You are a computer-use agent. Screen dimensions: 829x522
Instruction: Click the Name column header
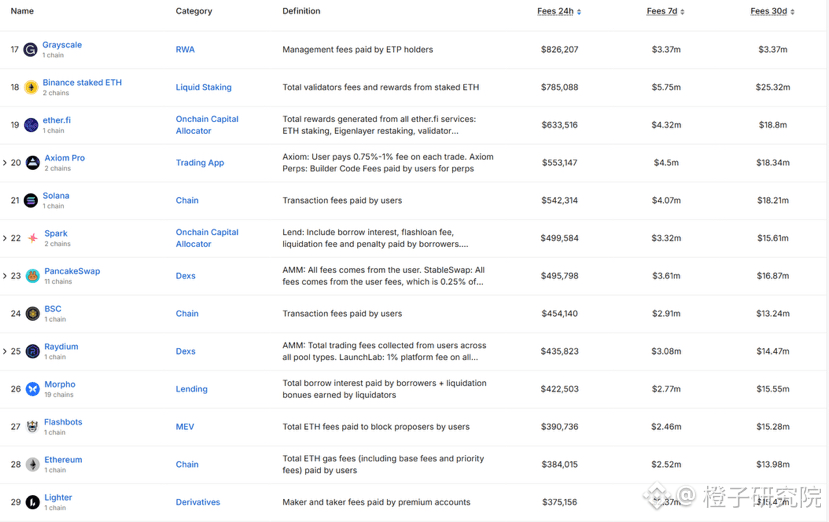[x=22, y=11]
